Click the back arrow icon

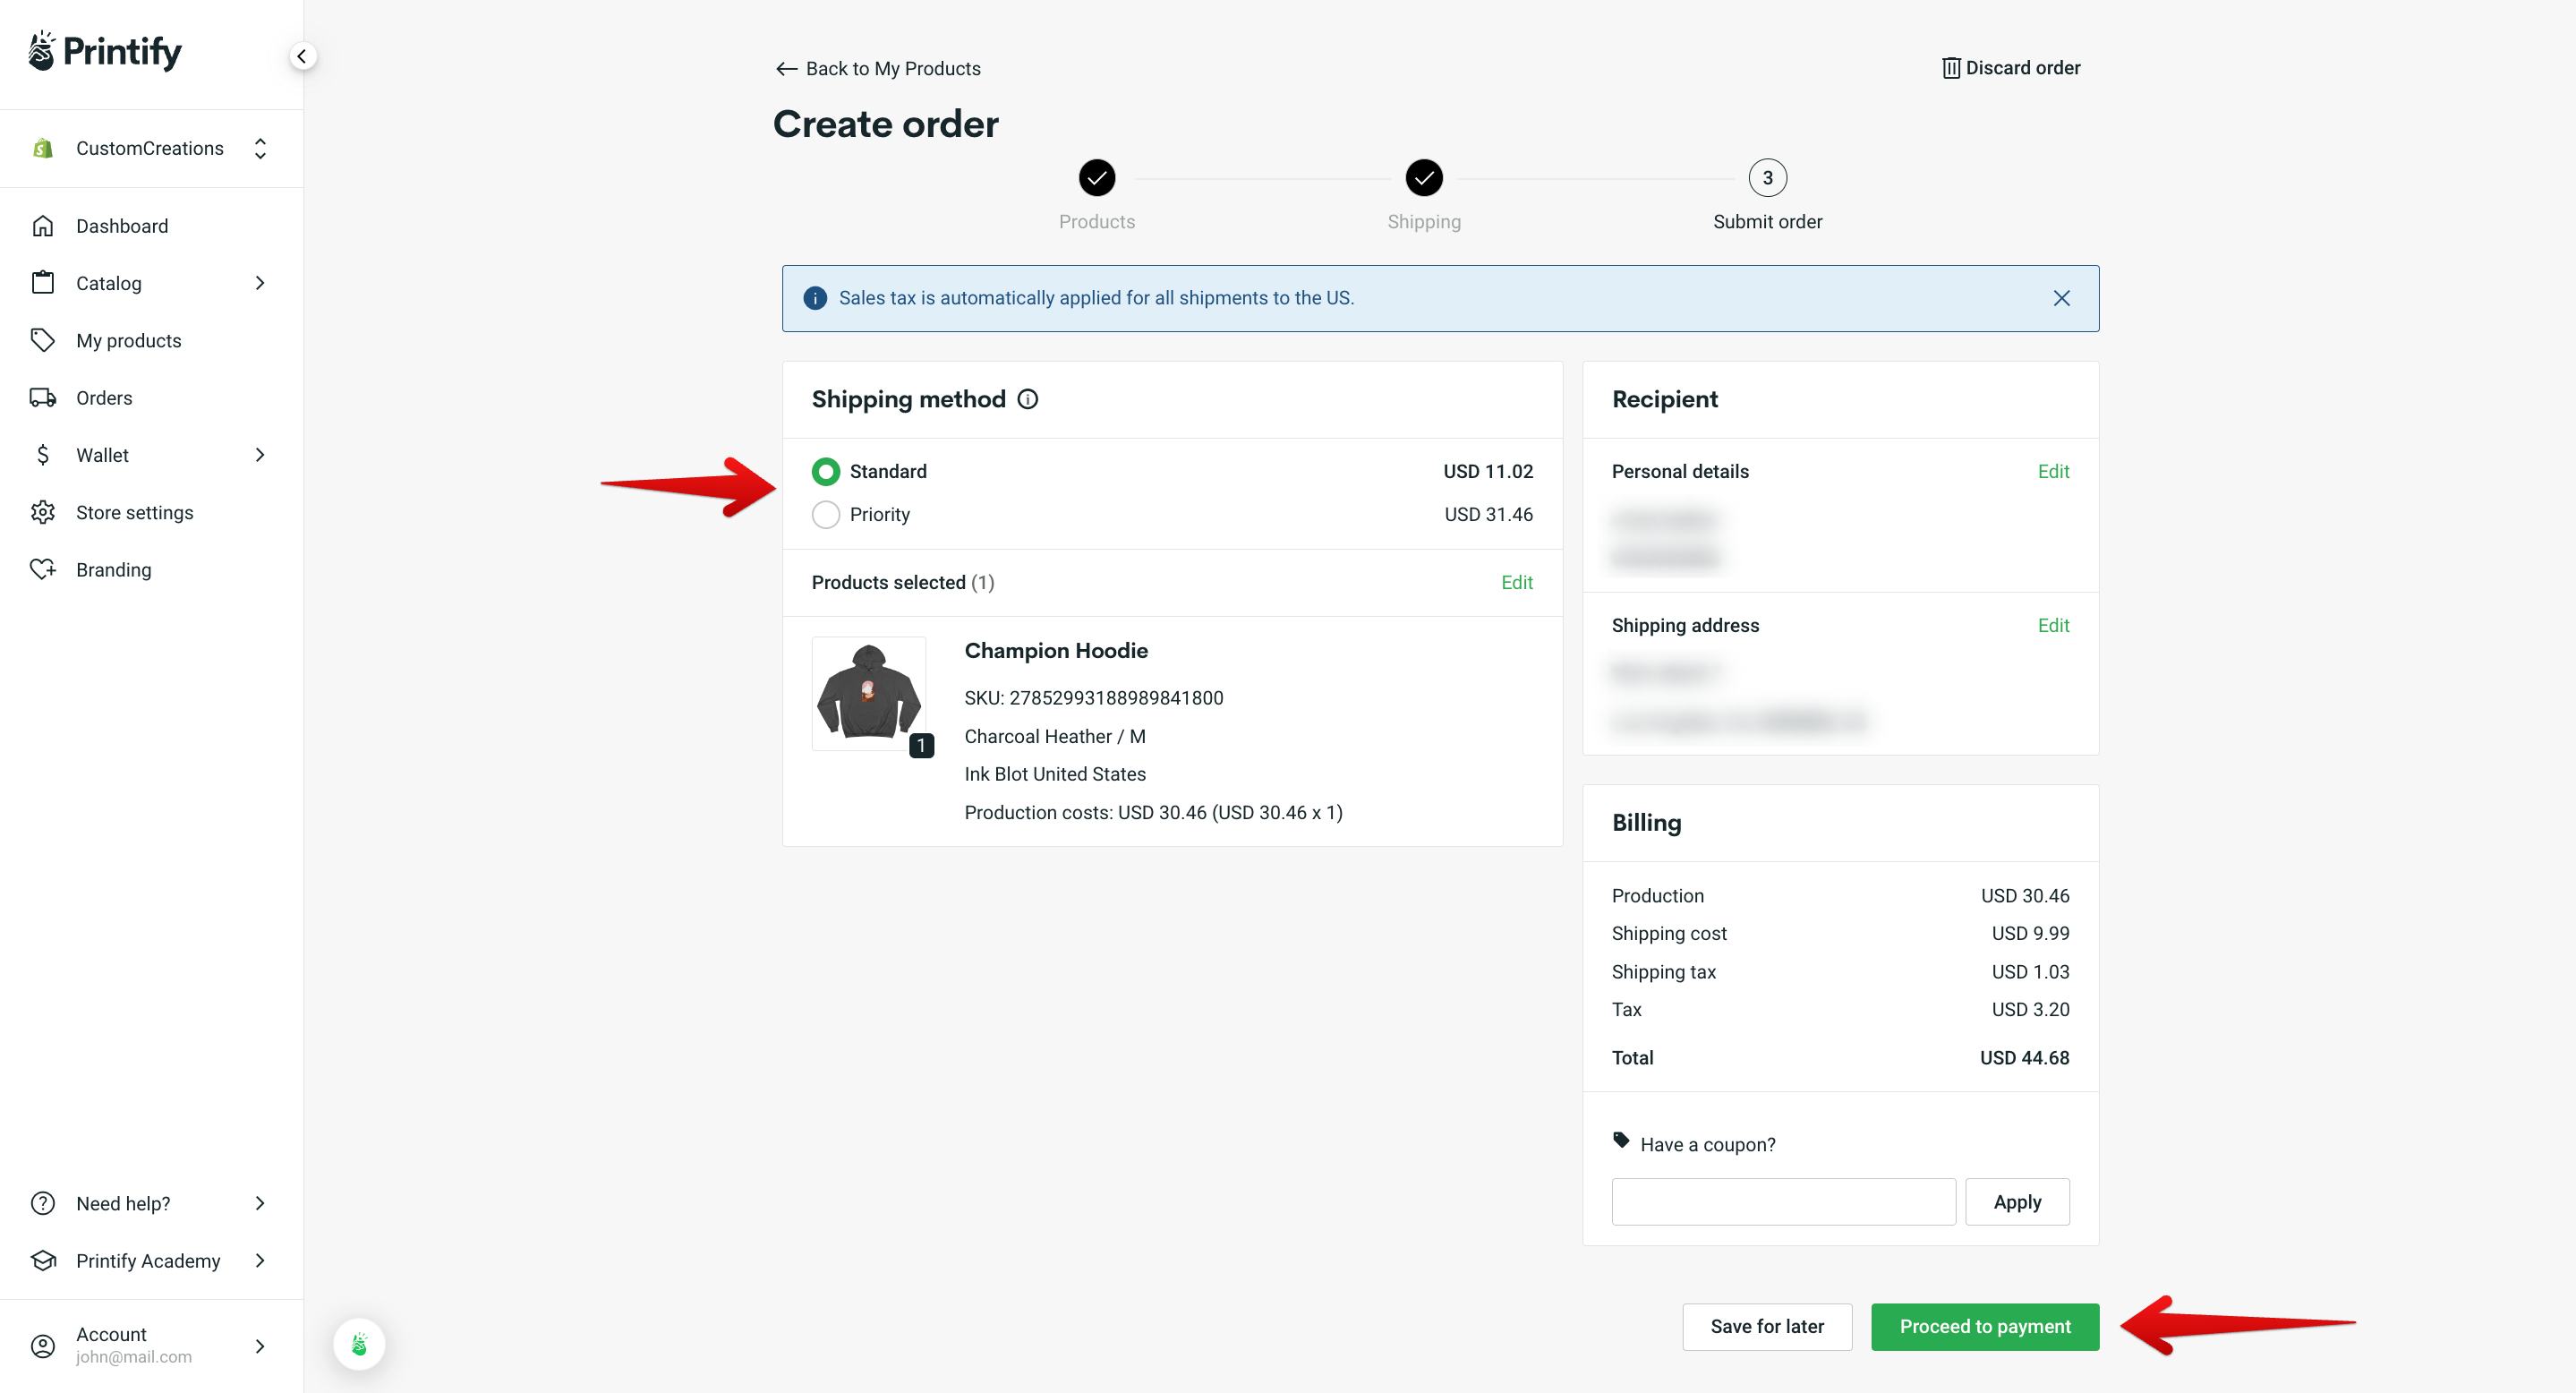click(x=786, y=69)
